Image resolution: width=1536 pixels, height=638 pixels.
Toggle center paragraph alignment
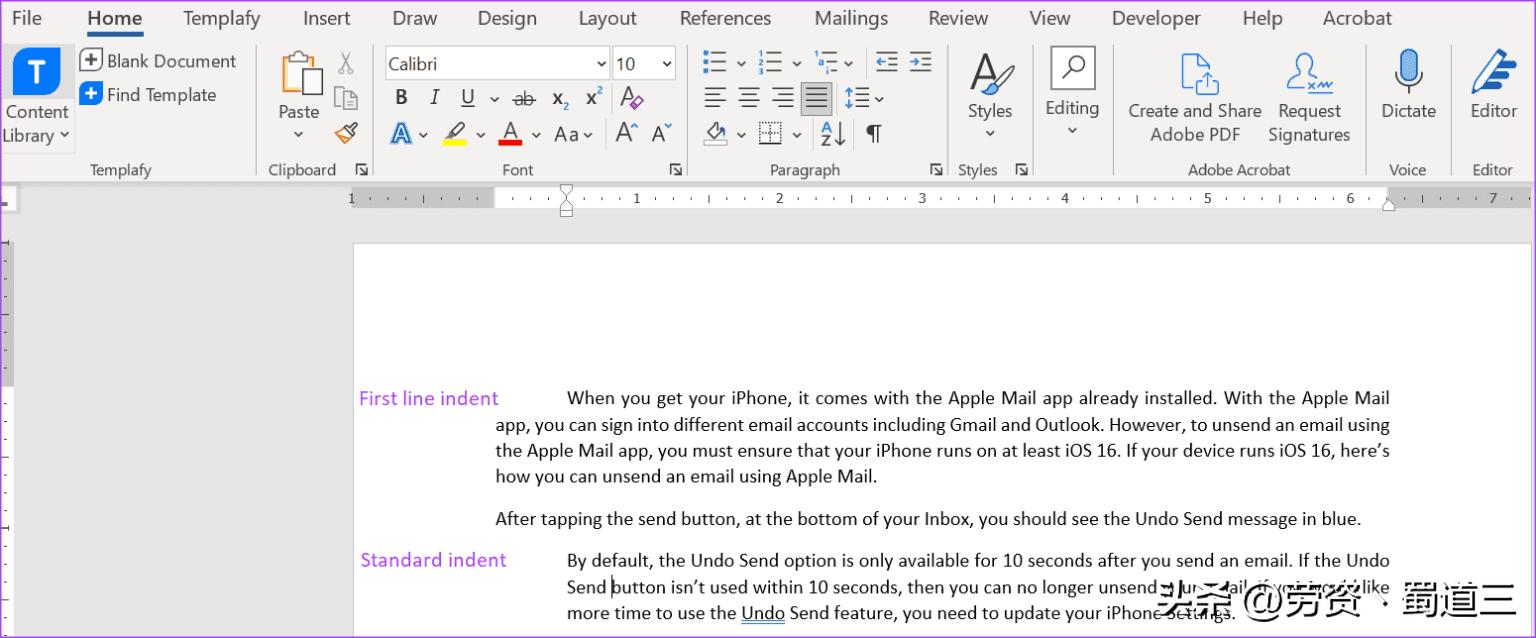pos(749,97)
